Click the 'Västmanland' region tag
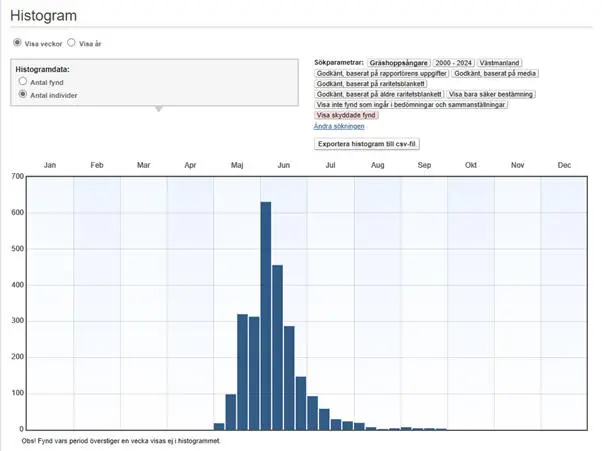The image size is (602, 451). tap(507, 63)
